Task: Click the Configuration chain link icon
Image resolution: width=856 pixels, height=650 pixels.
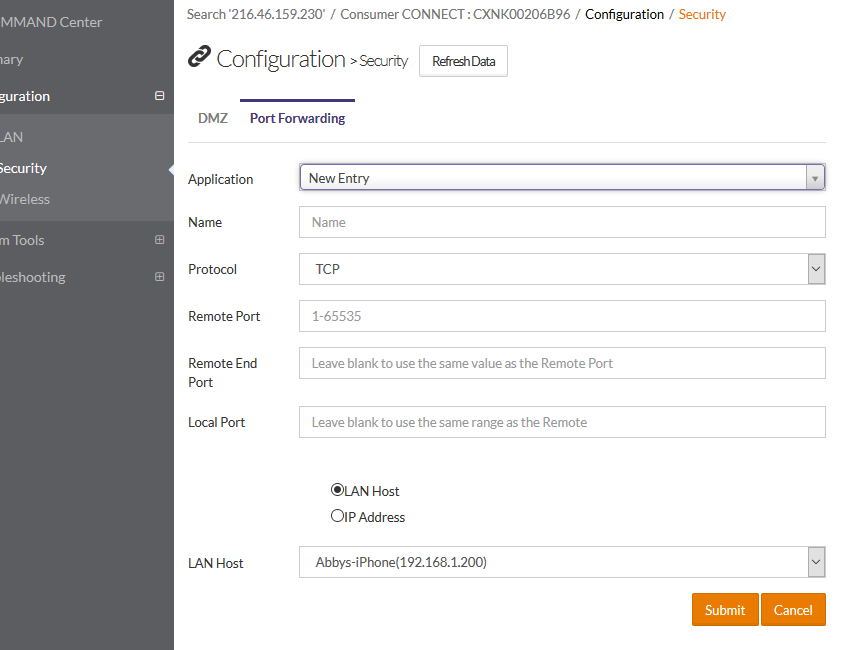Action: pos(199,58)
